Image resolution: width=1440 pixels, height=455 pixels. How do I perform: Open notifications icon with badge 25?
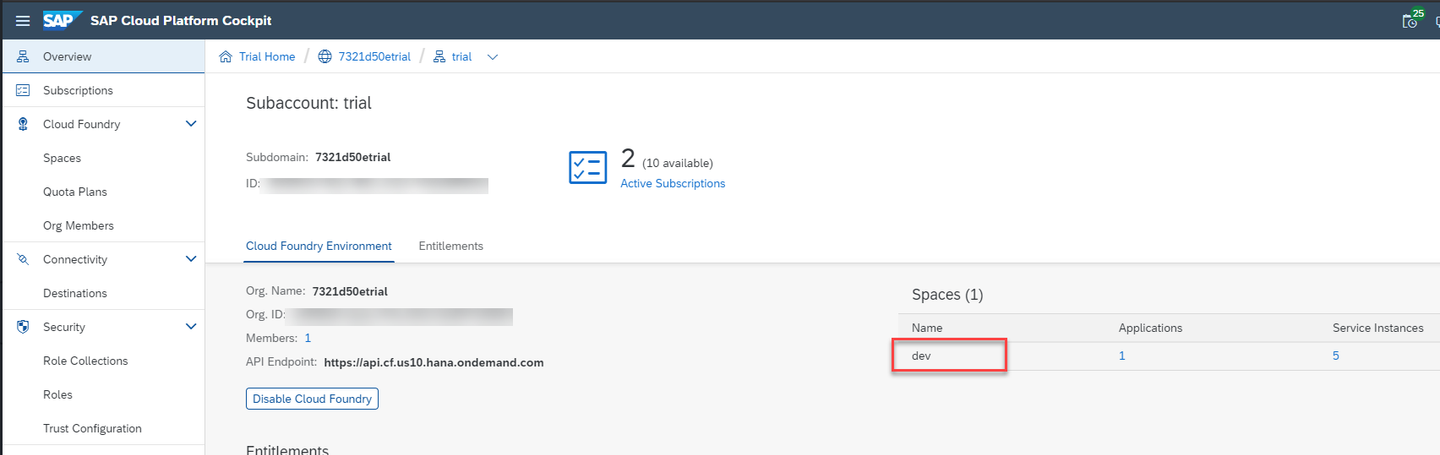1411,19
